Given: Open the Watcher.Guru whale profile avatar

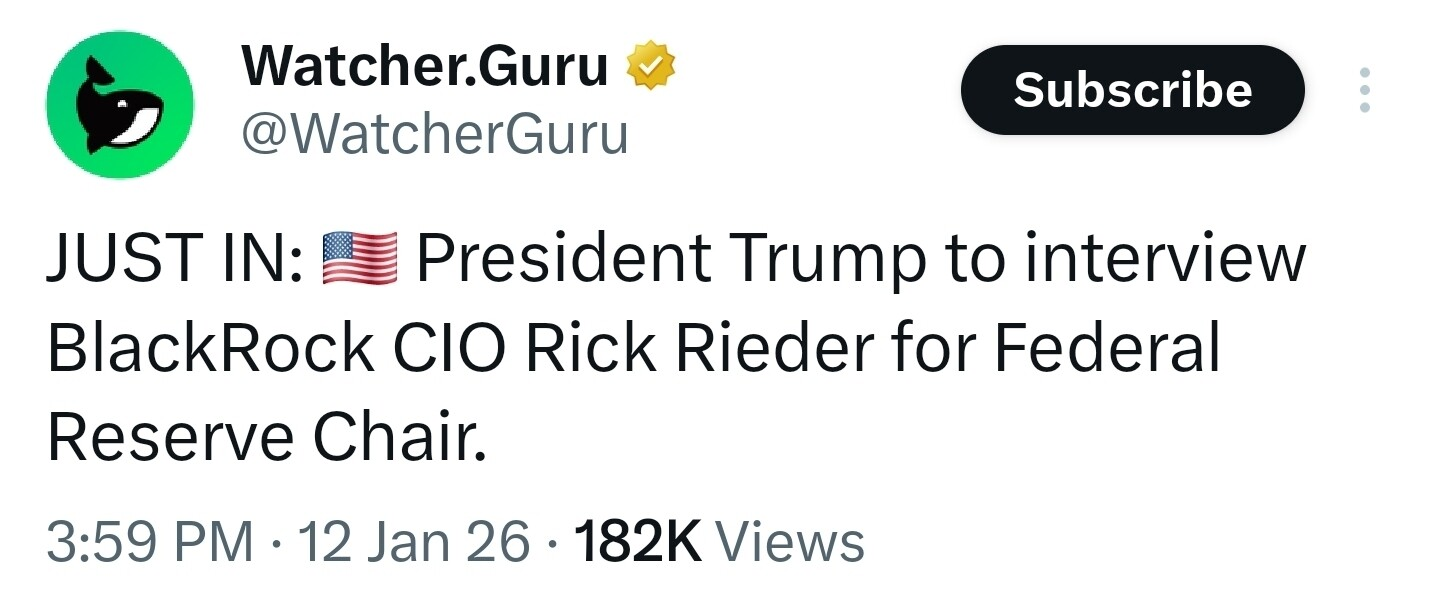Looking at the screenshot, I should [120, 104].
